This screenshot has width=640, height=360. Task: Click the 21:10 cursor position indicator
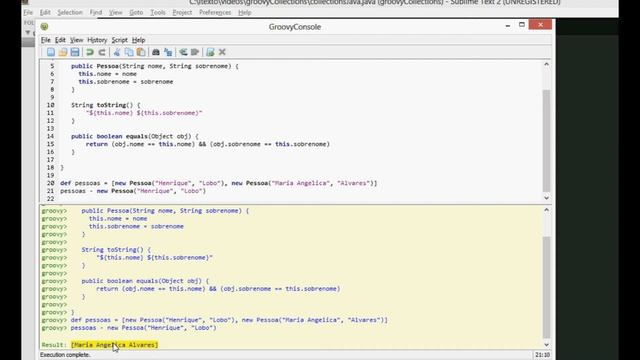coord(542,355)
